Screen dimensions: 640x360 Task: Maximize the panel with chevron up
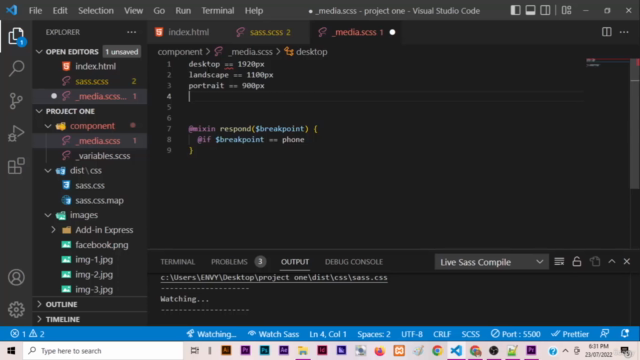coord(611,262)
